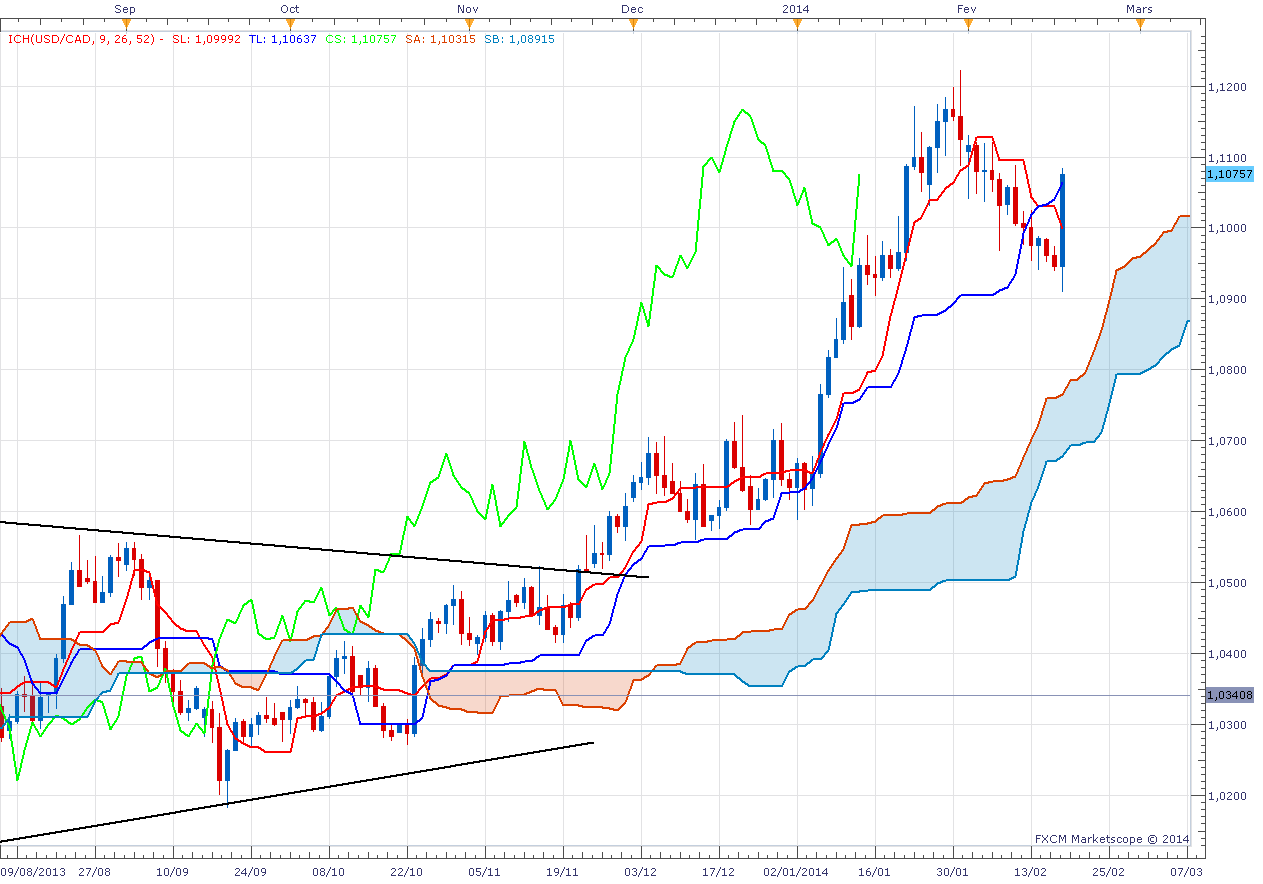Click the orange month marker under Oct
Screen dimensions: 1263x884
pos(289,24)
